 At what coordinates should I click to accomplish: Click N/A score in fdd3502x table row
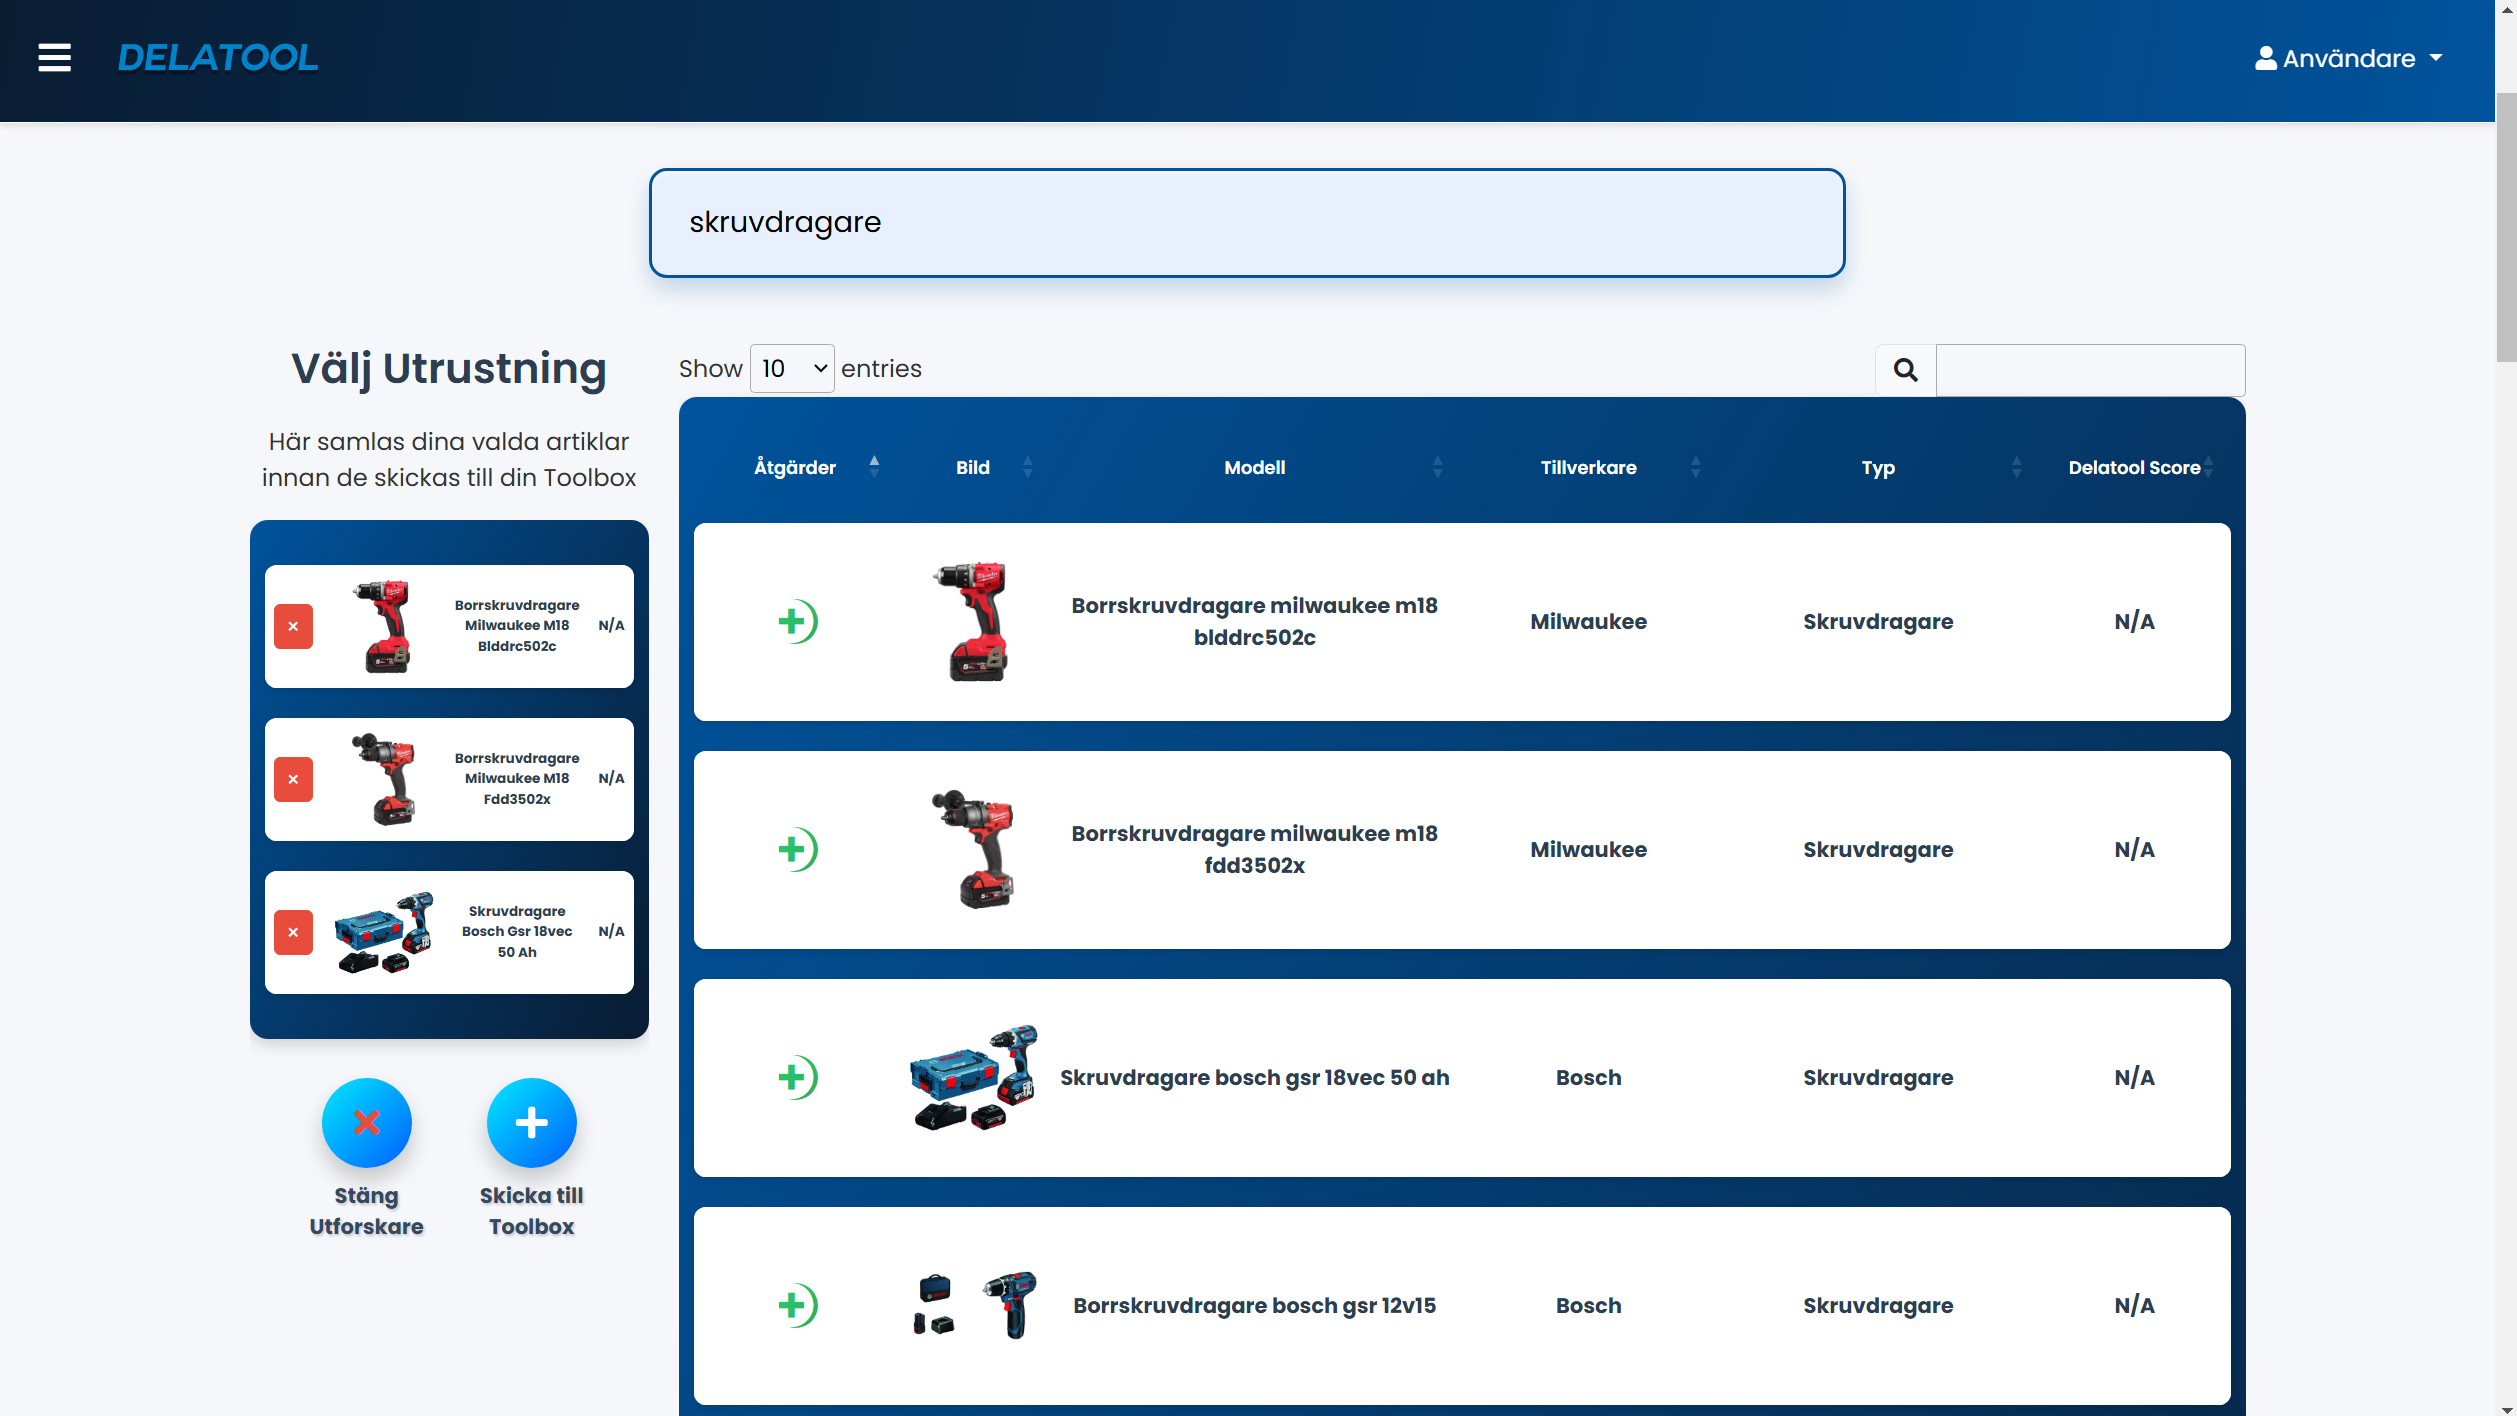pos(2135,850)
